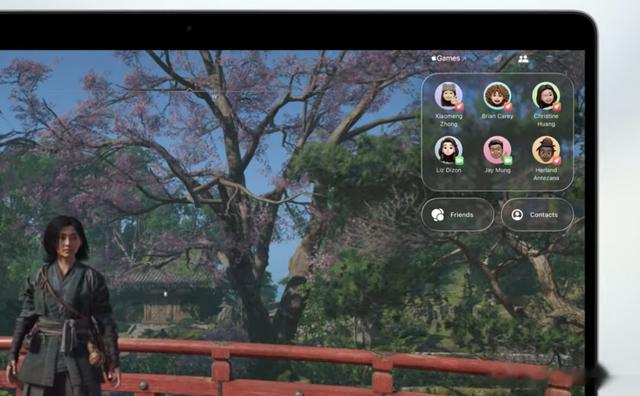Viewport: 640px width, 396px height.
Task: Choose Xiaomeng Zhong's avatar
Action: pyautogui.click(x=448, y=96)
